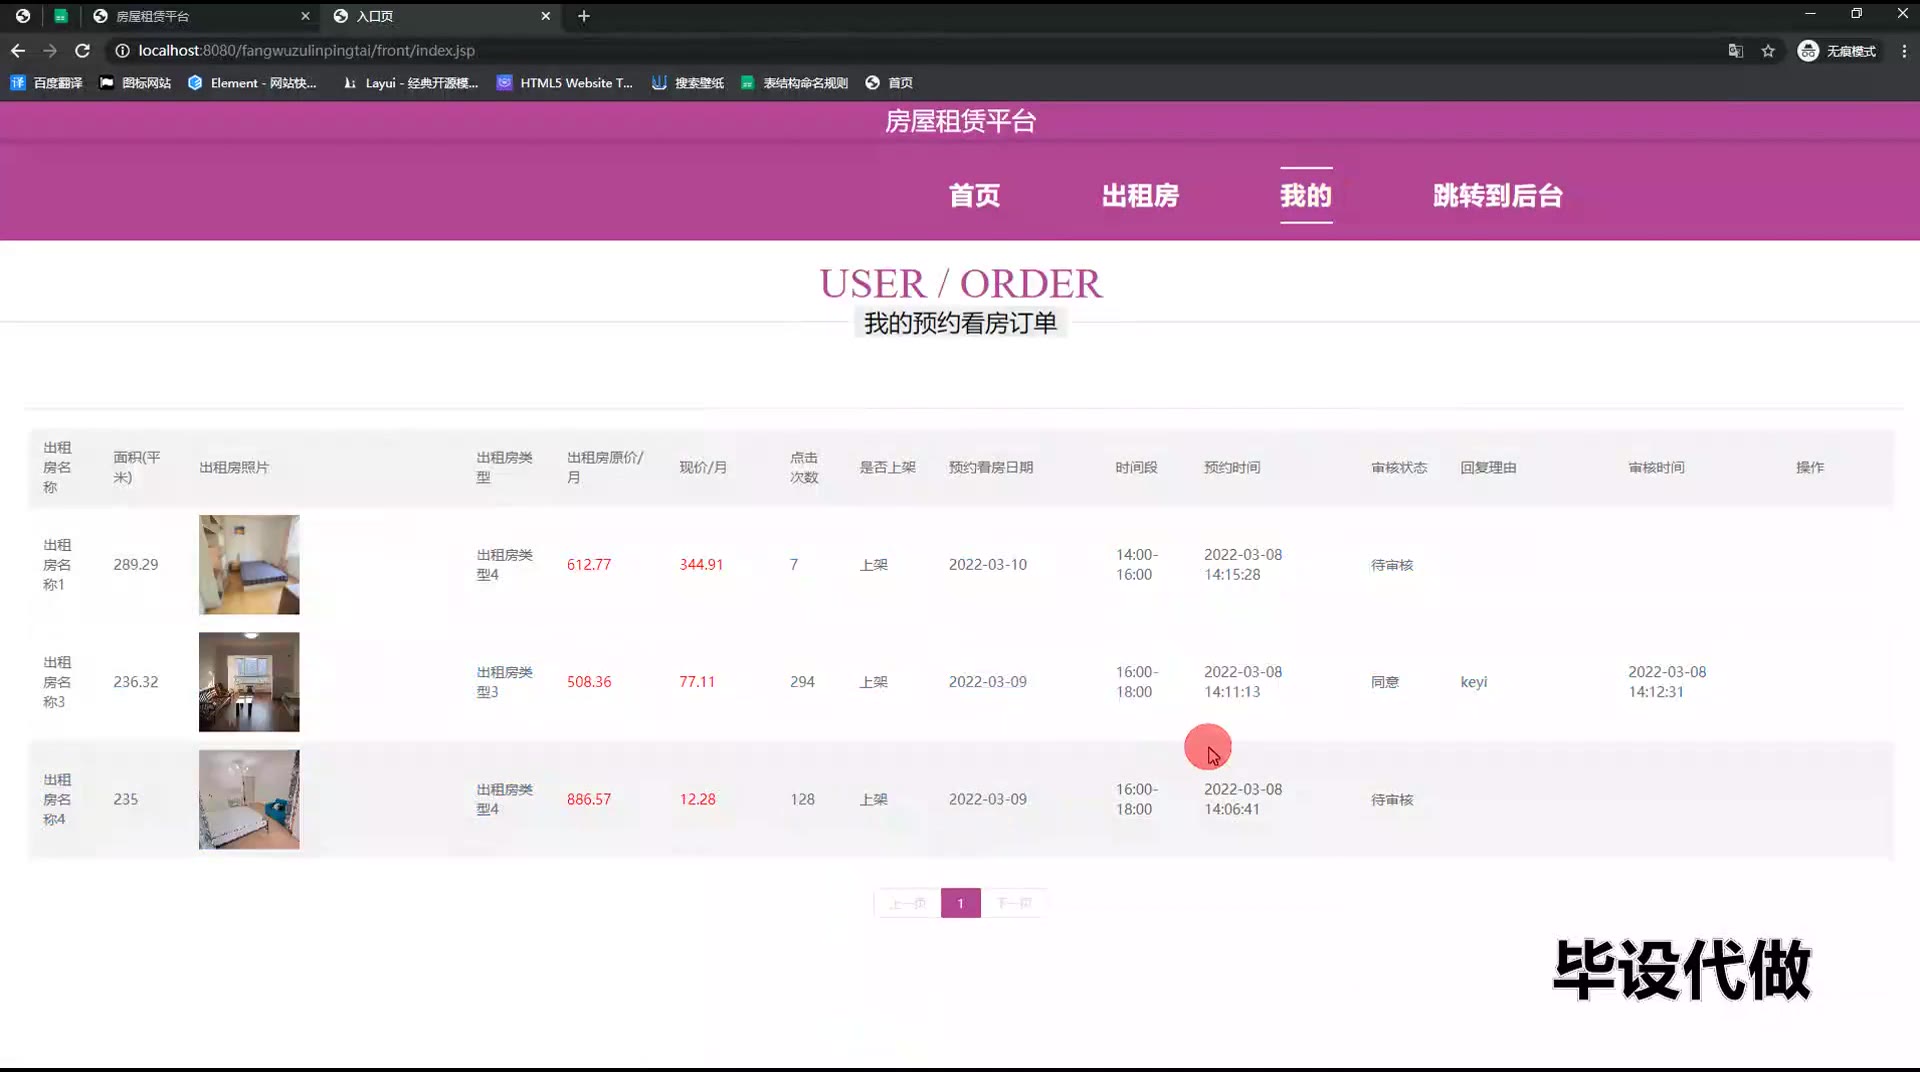Click the bookmark star icon

pyautogui.click(x=1768, y=51)
